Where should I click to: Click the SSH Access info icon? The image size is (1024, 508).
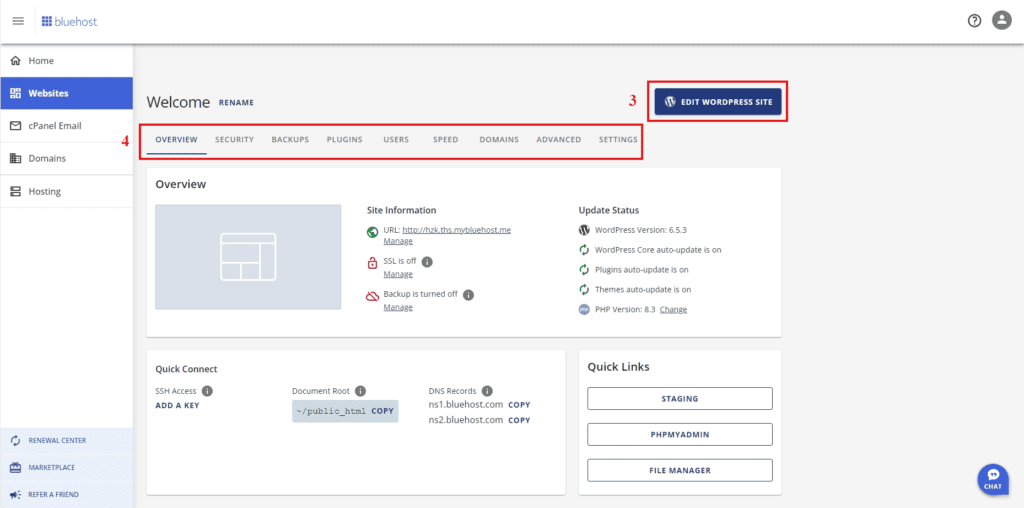[207, 391]
